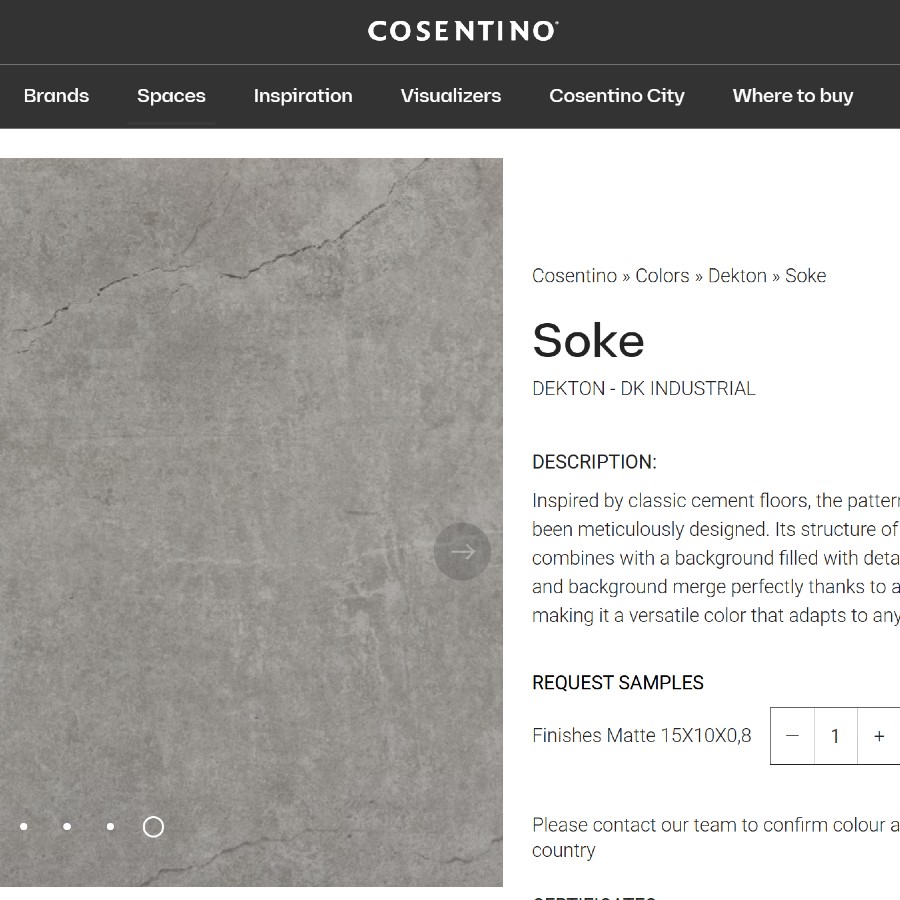Select the first carousel dot
This screenshot has width=900, height=900.
coord(24,827)
